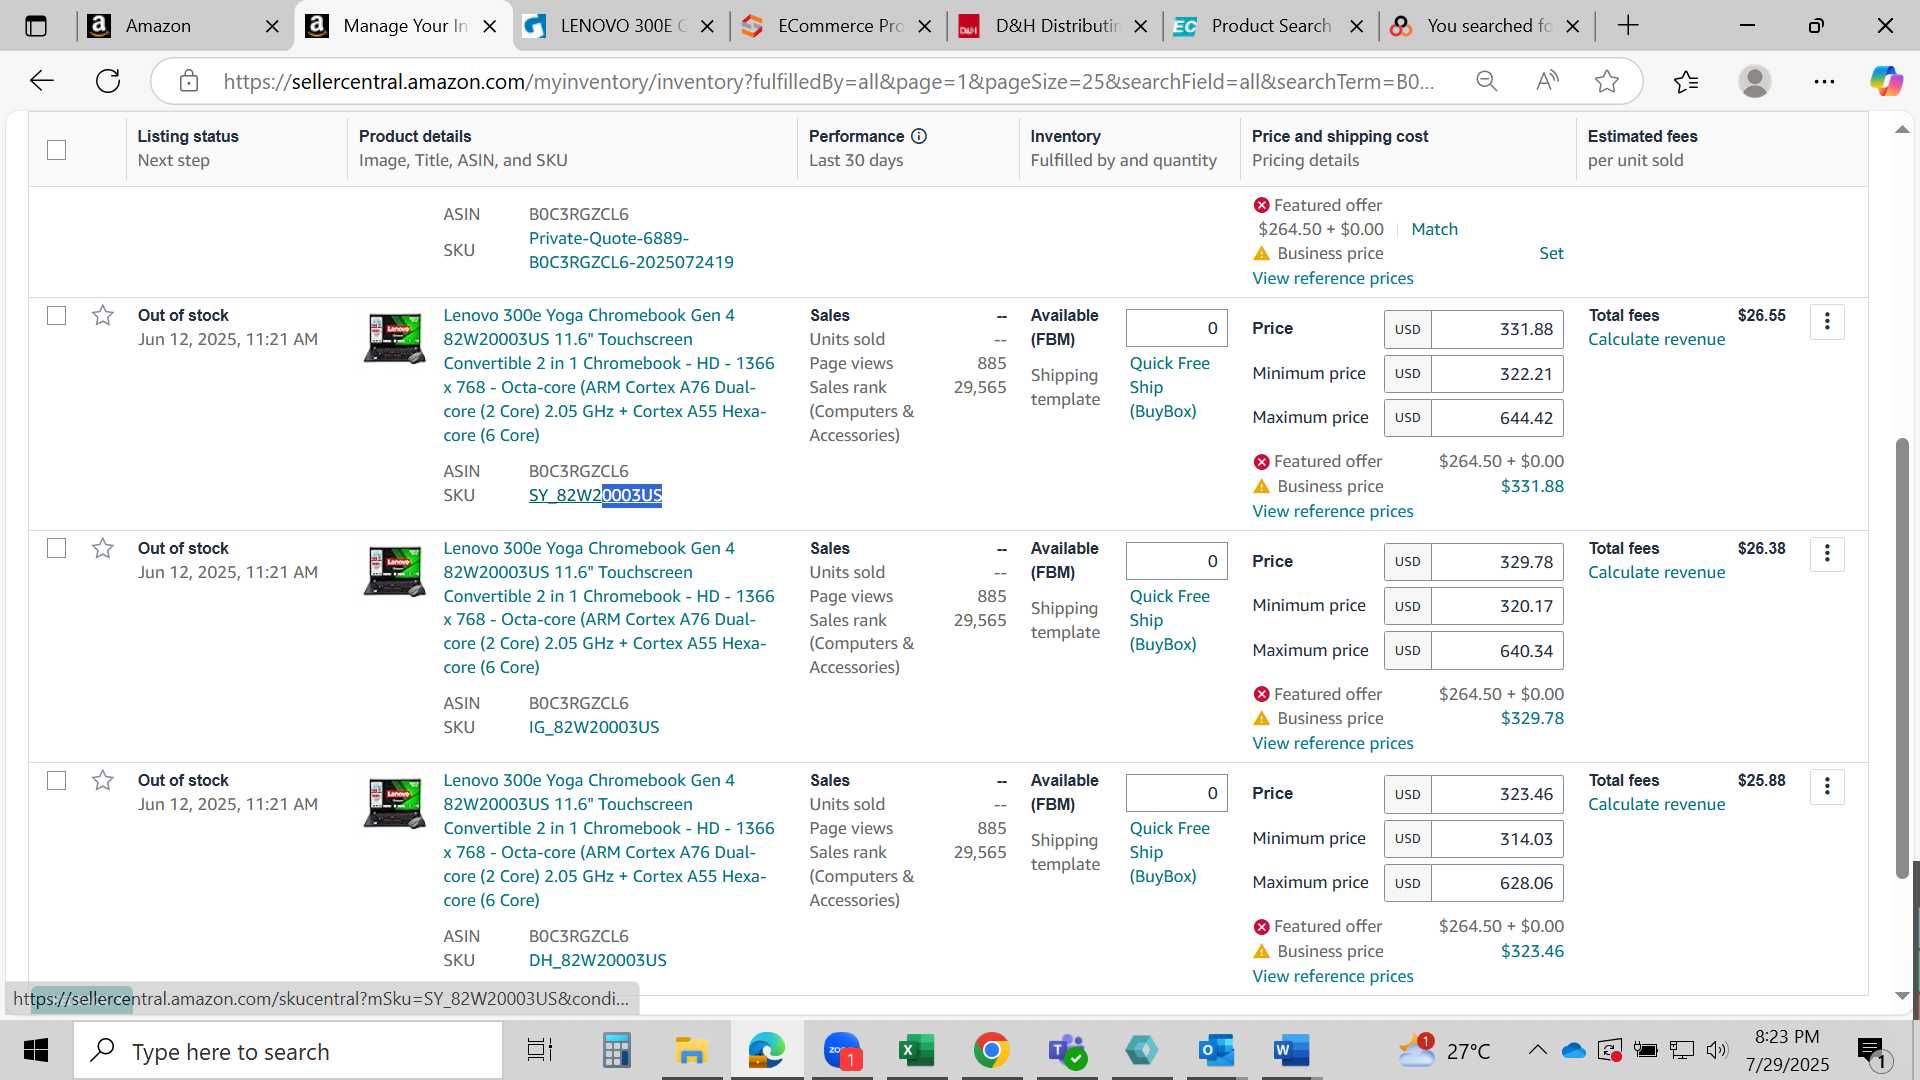Open the favorites list icon
Viewport: 1920px width, 1080px height.
click(x=1686, y=81)
